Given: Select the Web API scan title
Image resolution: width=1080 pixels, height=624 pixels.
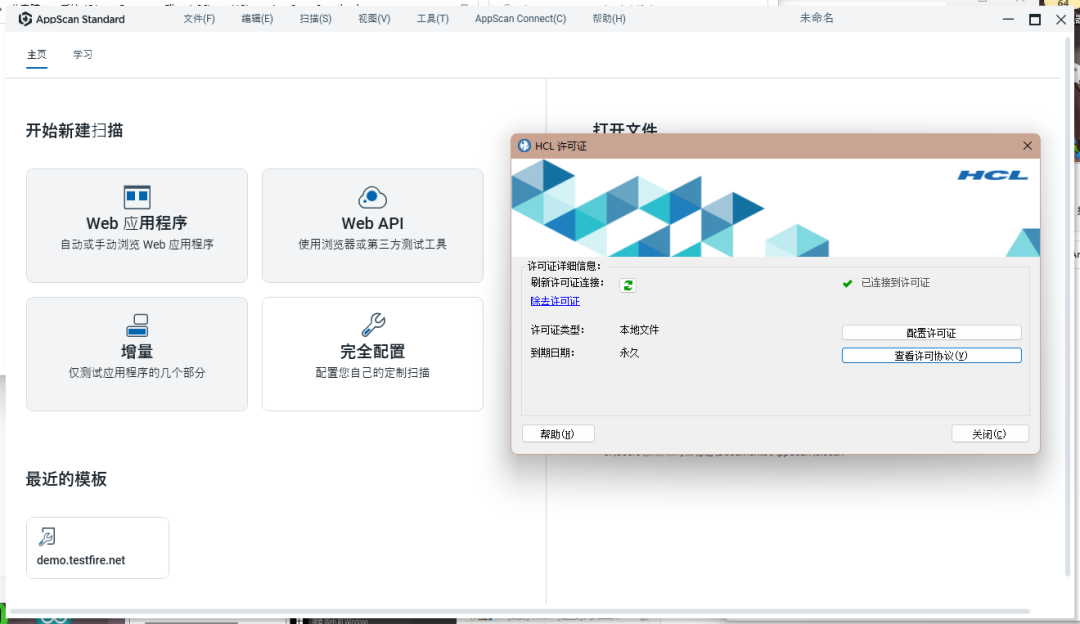Looking at the screenshot, I should pos(373,223).
